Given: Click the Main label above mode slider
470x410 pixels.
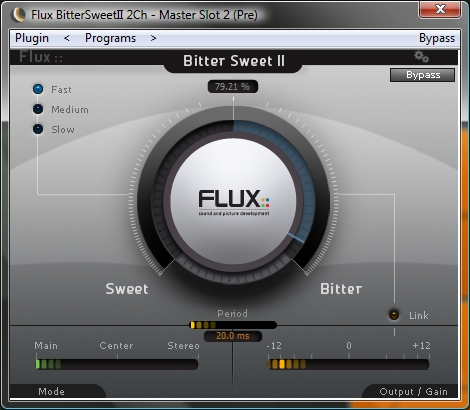Looking at the screenshot, I should point(46,346).
